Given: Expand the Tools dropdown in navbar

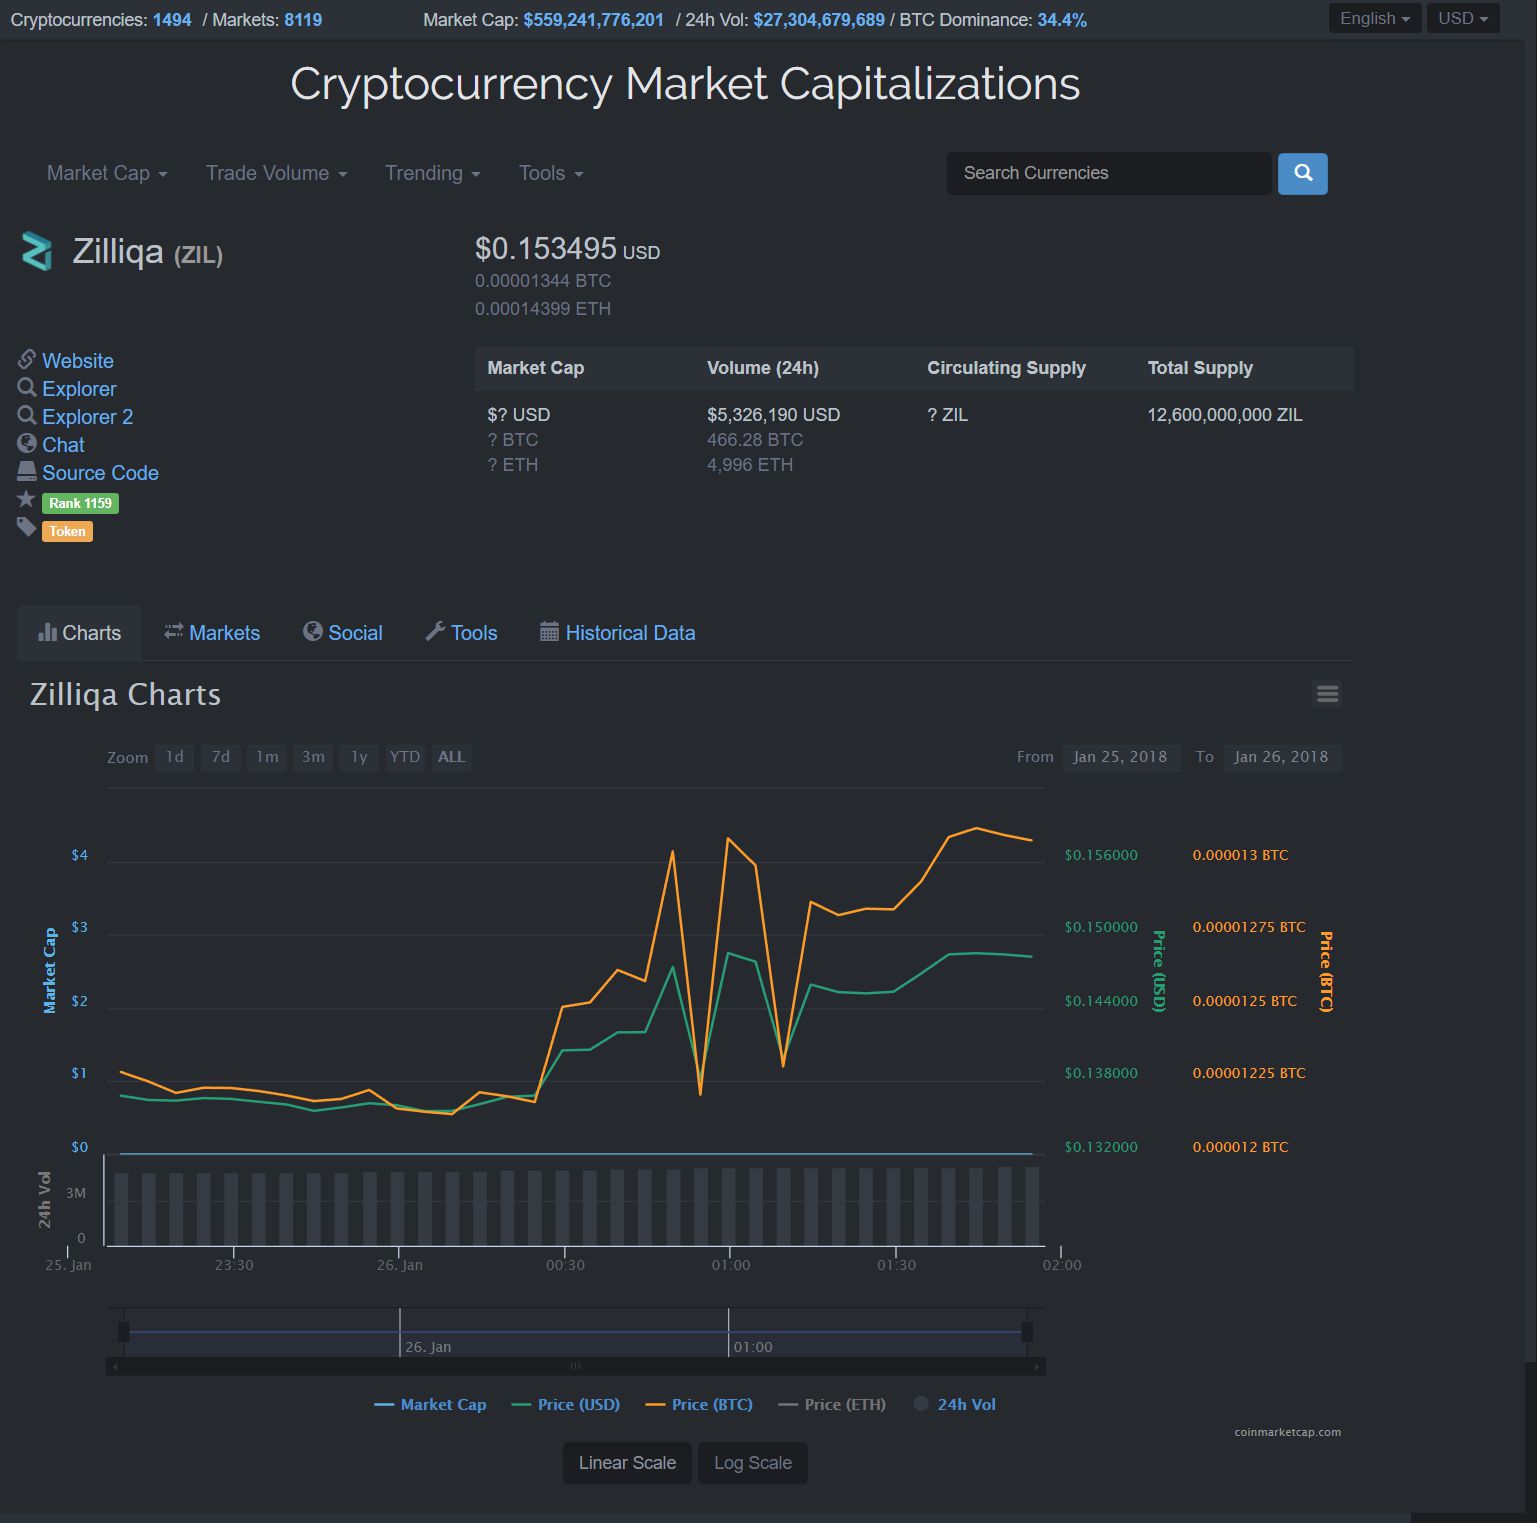Looking at the screenshot, I should click(551, 173).
